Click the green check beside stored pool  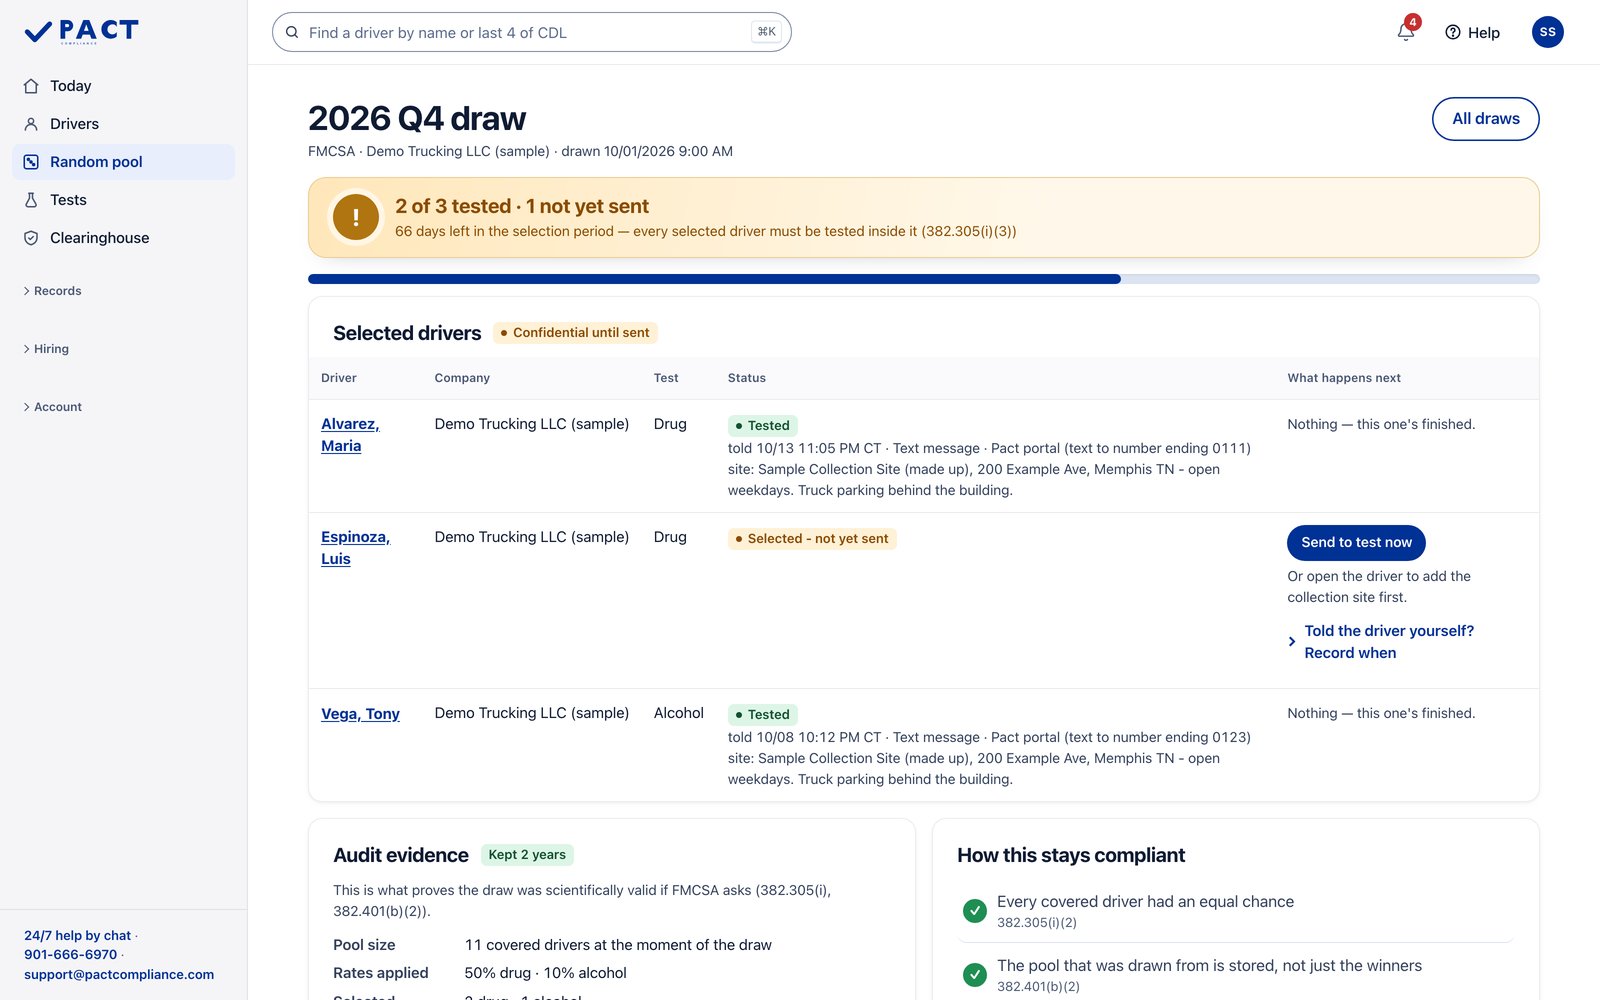pos(974,975)
